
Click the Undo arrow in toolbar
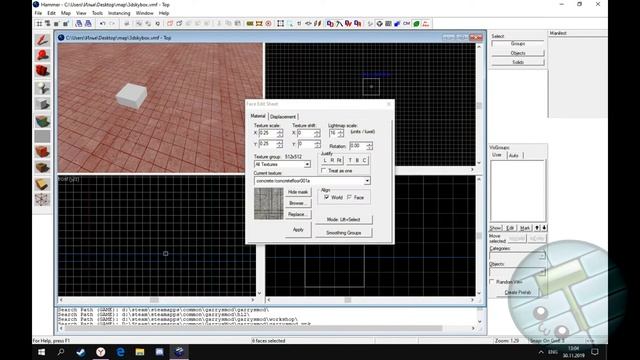tap(102, 24)
